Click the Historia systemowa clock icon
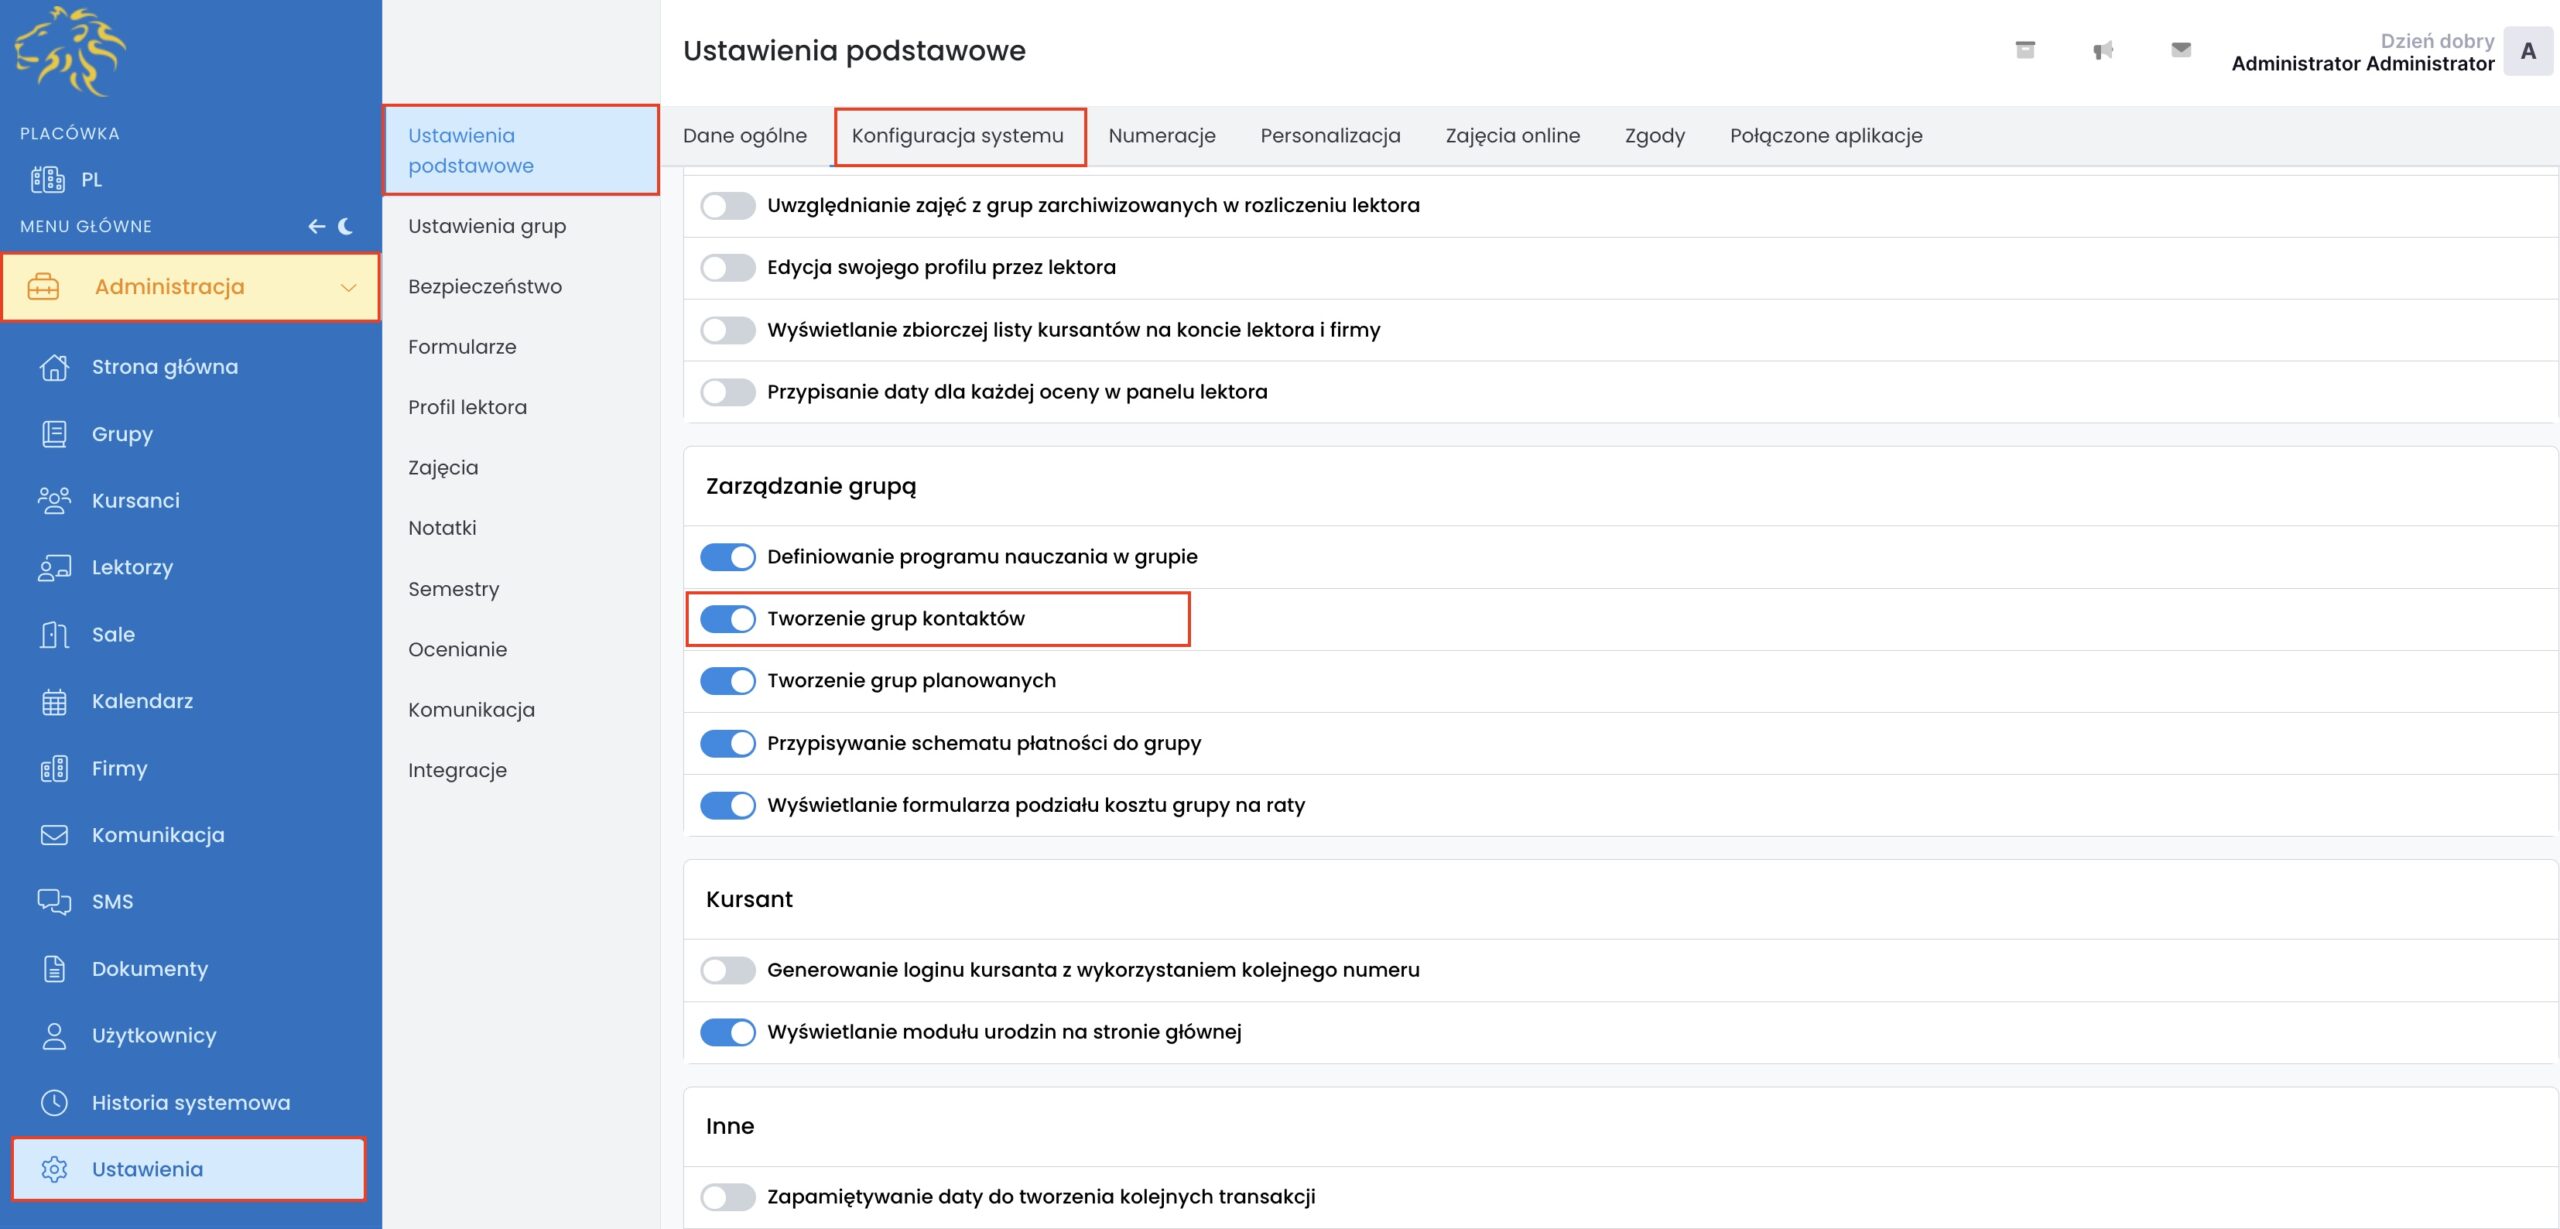The height and width of the screenshot is (1229, 2560). 54,1103
